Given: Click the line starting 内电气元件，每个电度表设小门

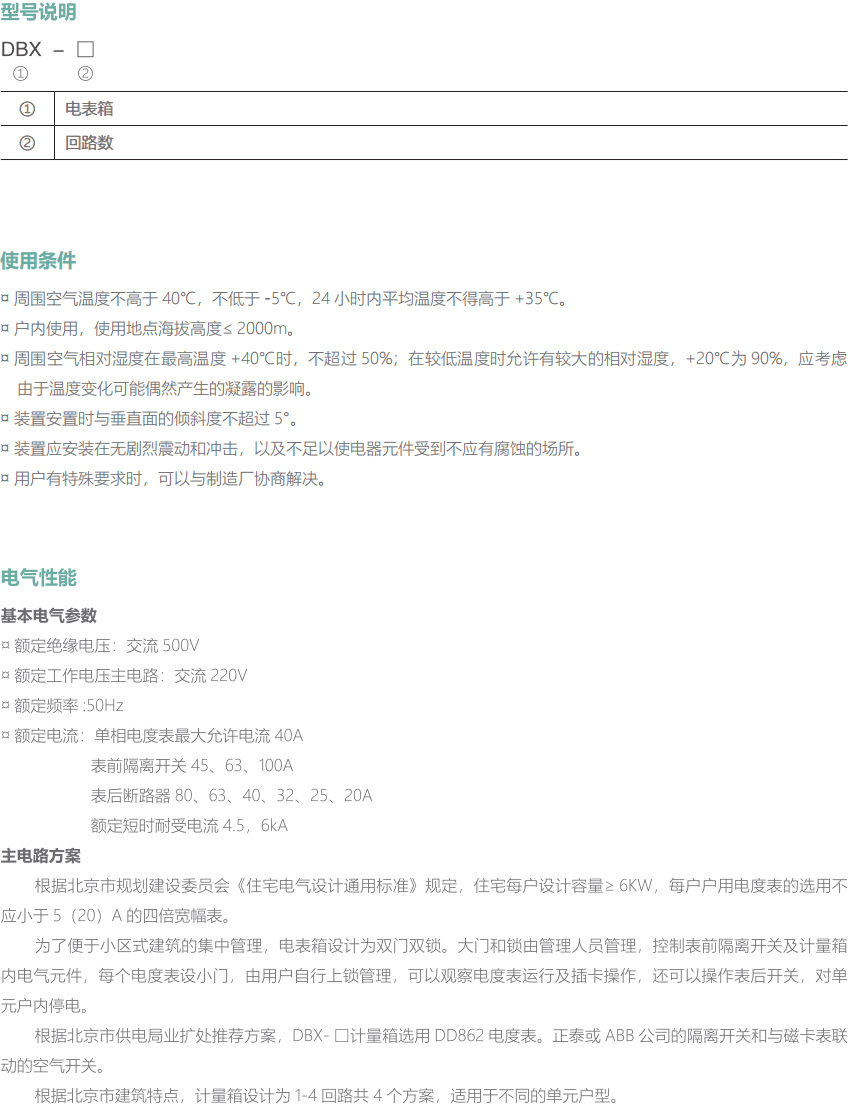Looking at the screenshot, I should [x=424, y=976].
